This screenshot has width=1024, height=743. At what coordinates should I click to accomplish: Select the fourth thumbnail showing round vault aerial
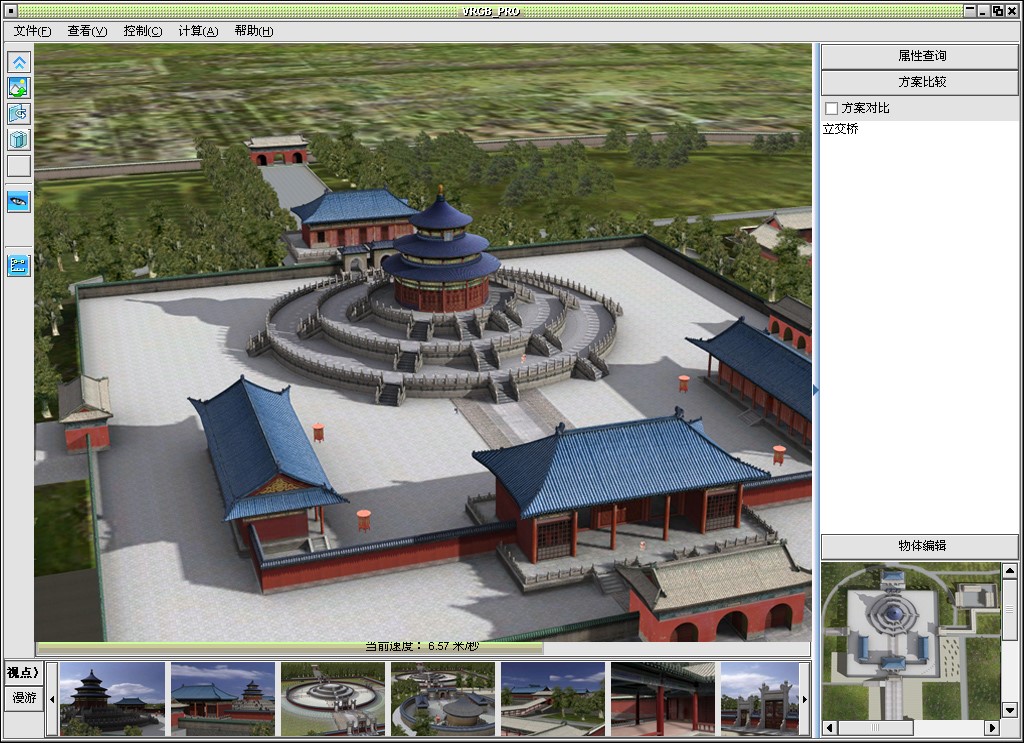pos(443,699)
